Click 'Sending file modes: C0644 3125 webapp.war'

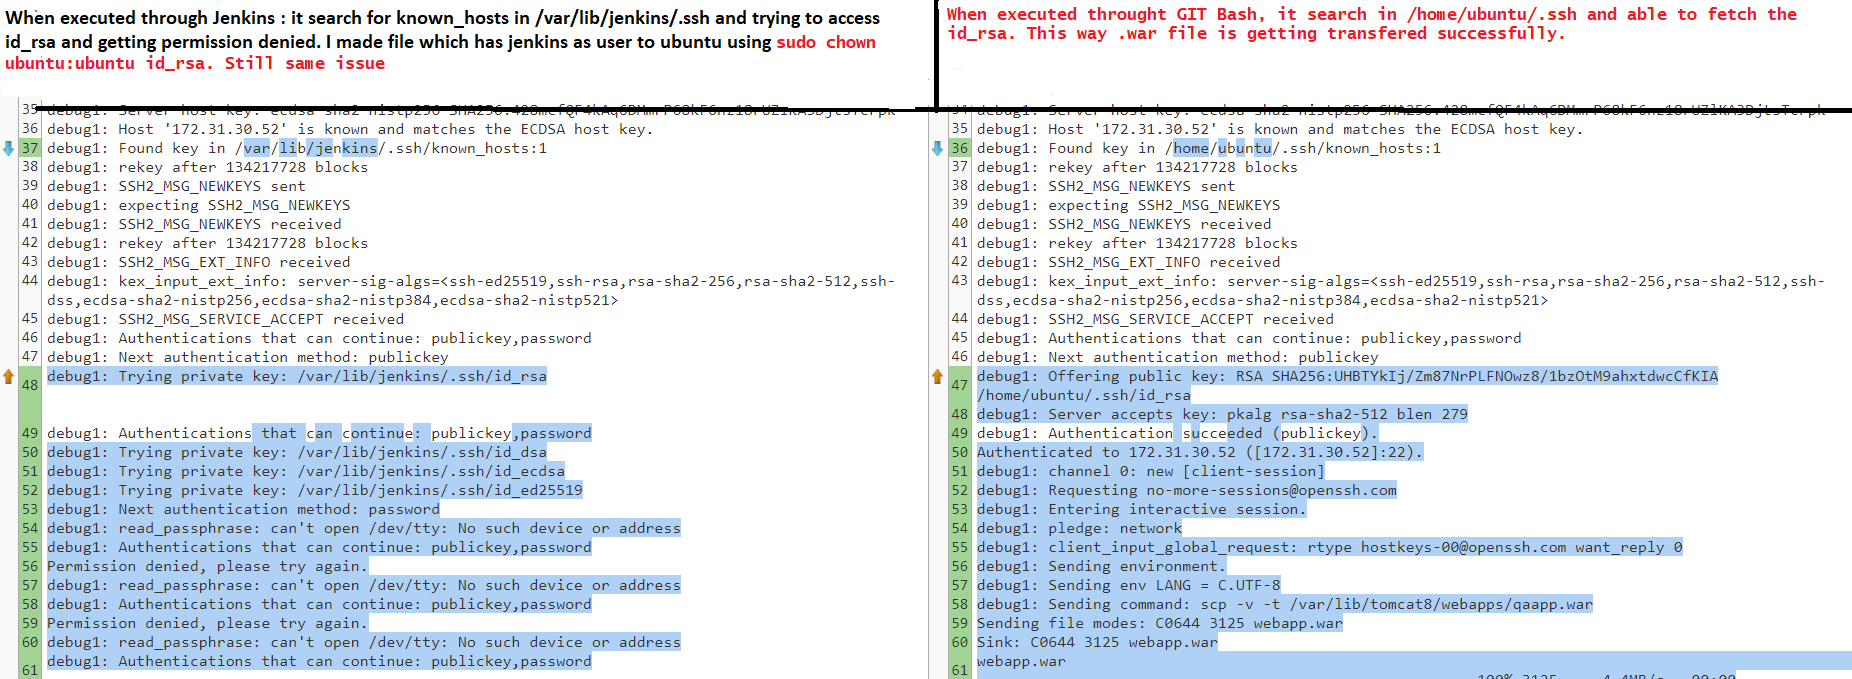[1160, 623]
